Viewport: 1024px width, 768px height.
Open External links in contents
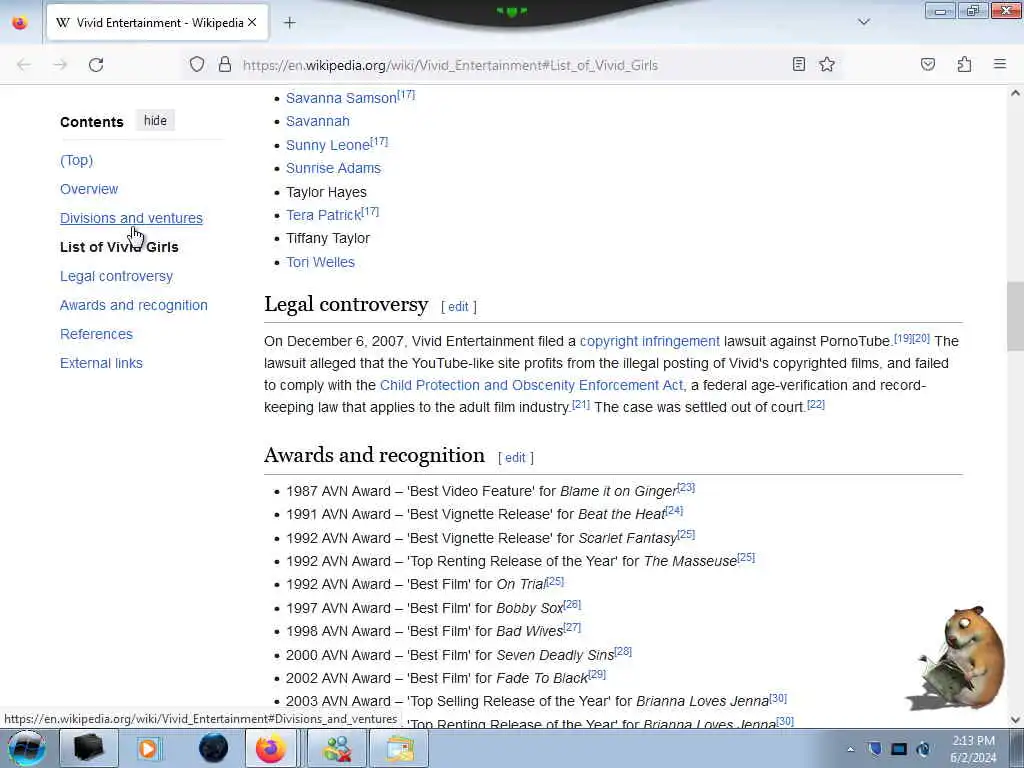coord(101,363)
